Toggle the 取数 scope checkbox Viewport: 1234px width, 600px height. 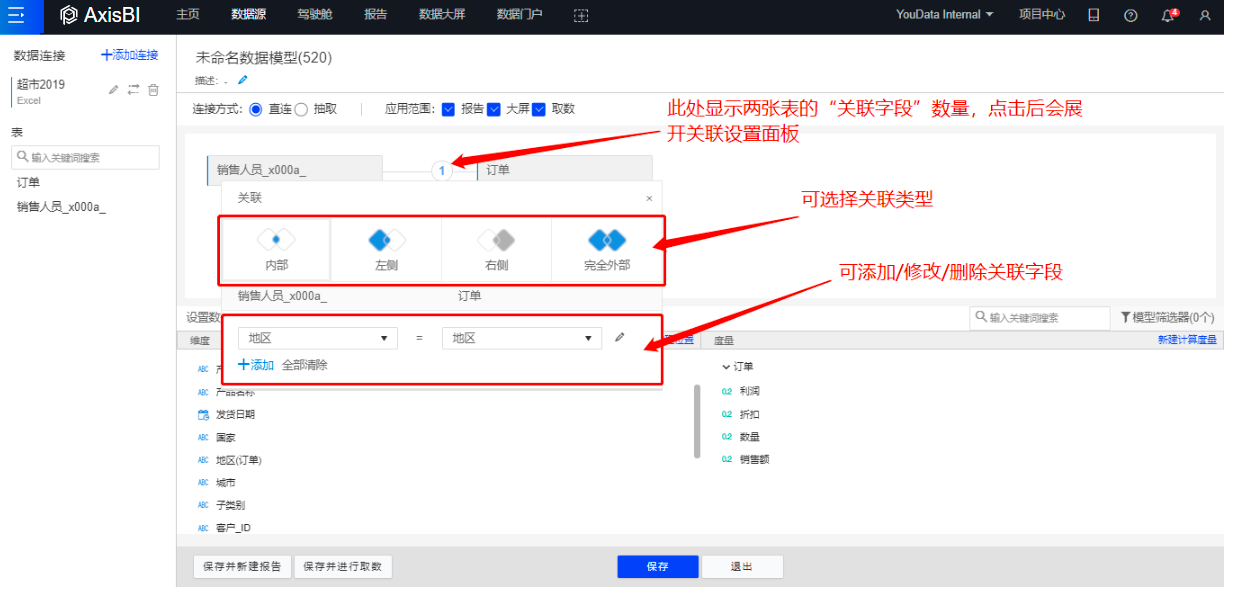[x=539, y=109]
